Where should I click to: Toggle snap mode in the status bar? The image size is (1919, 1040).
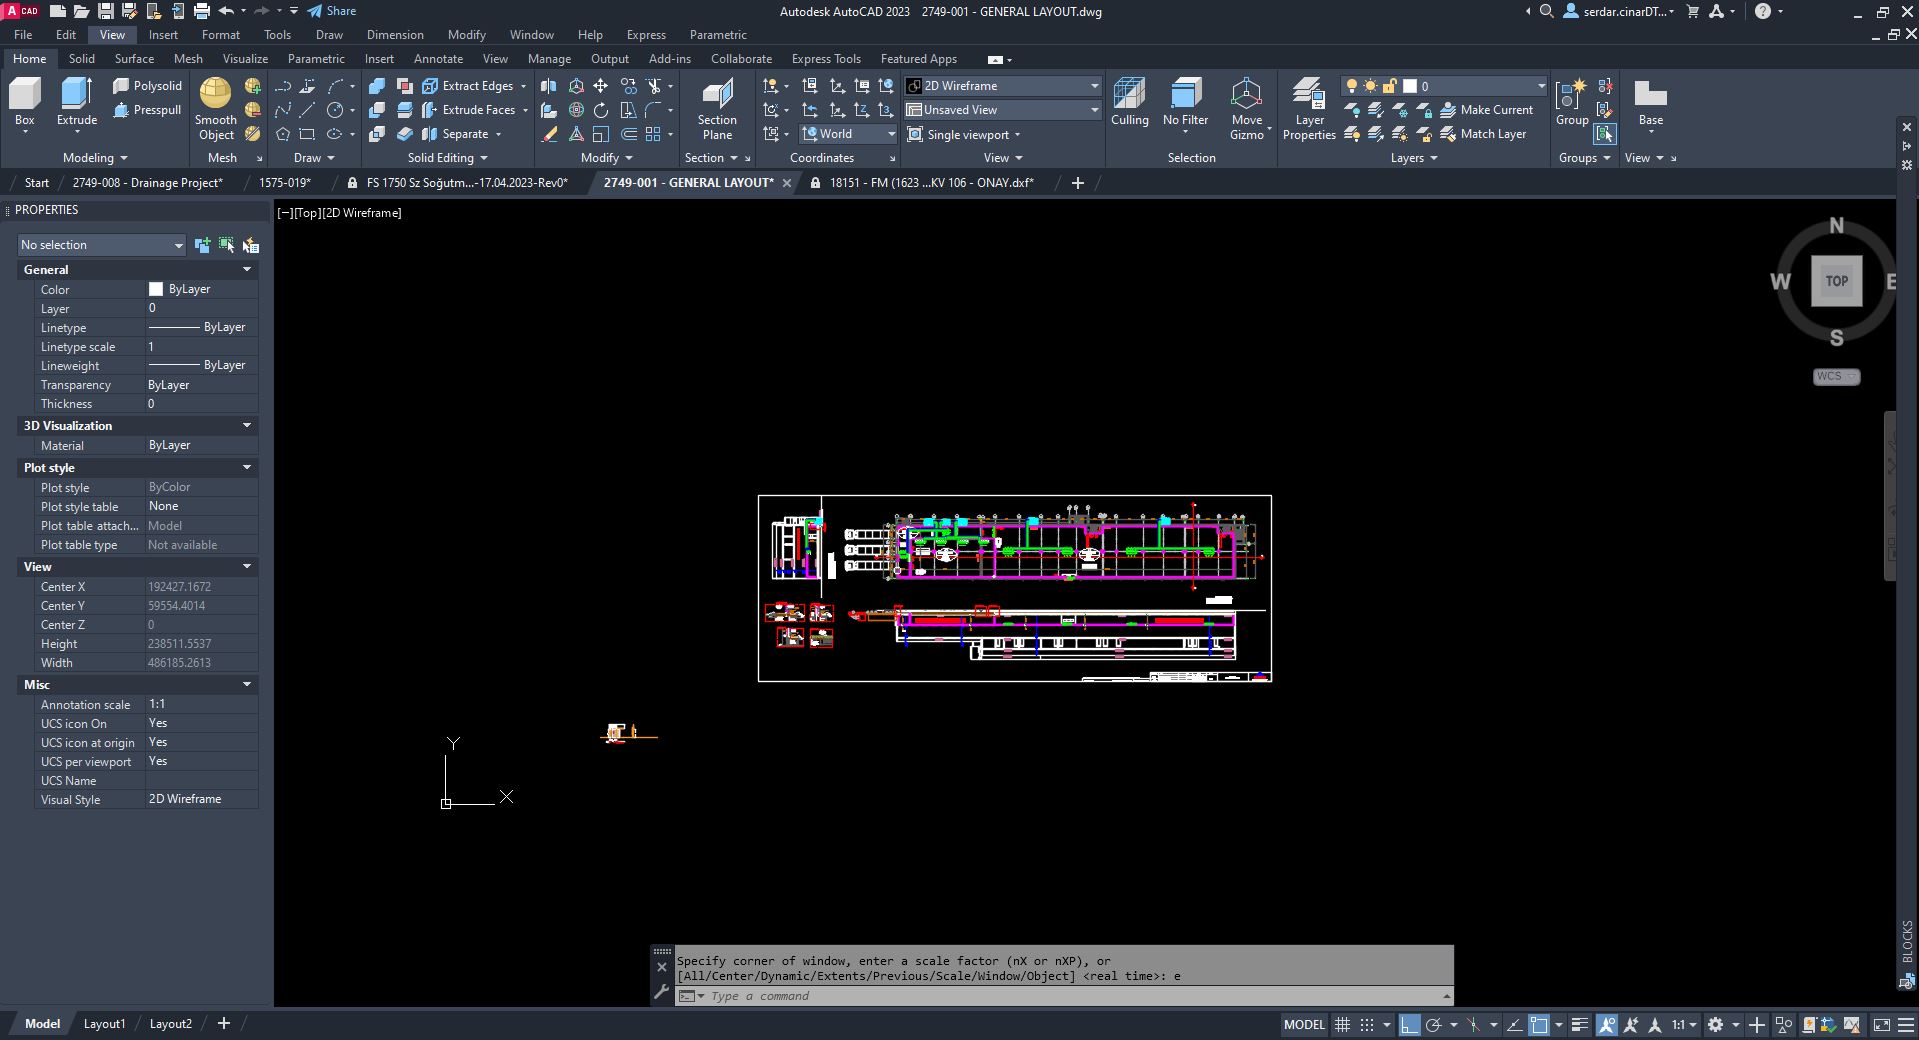click(x=1365, y=1024)
